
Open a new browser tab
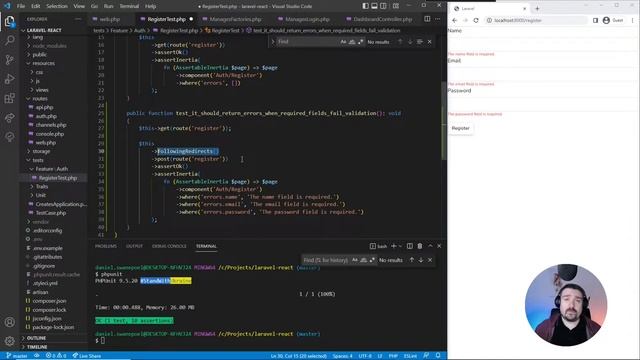click(537, 9)
